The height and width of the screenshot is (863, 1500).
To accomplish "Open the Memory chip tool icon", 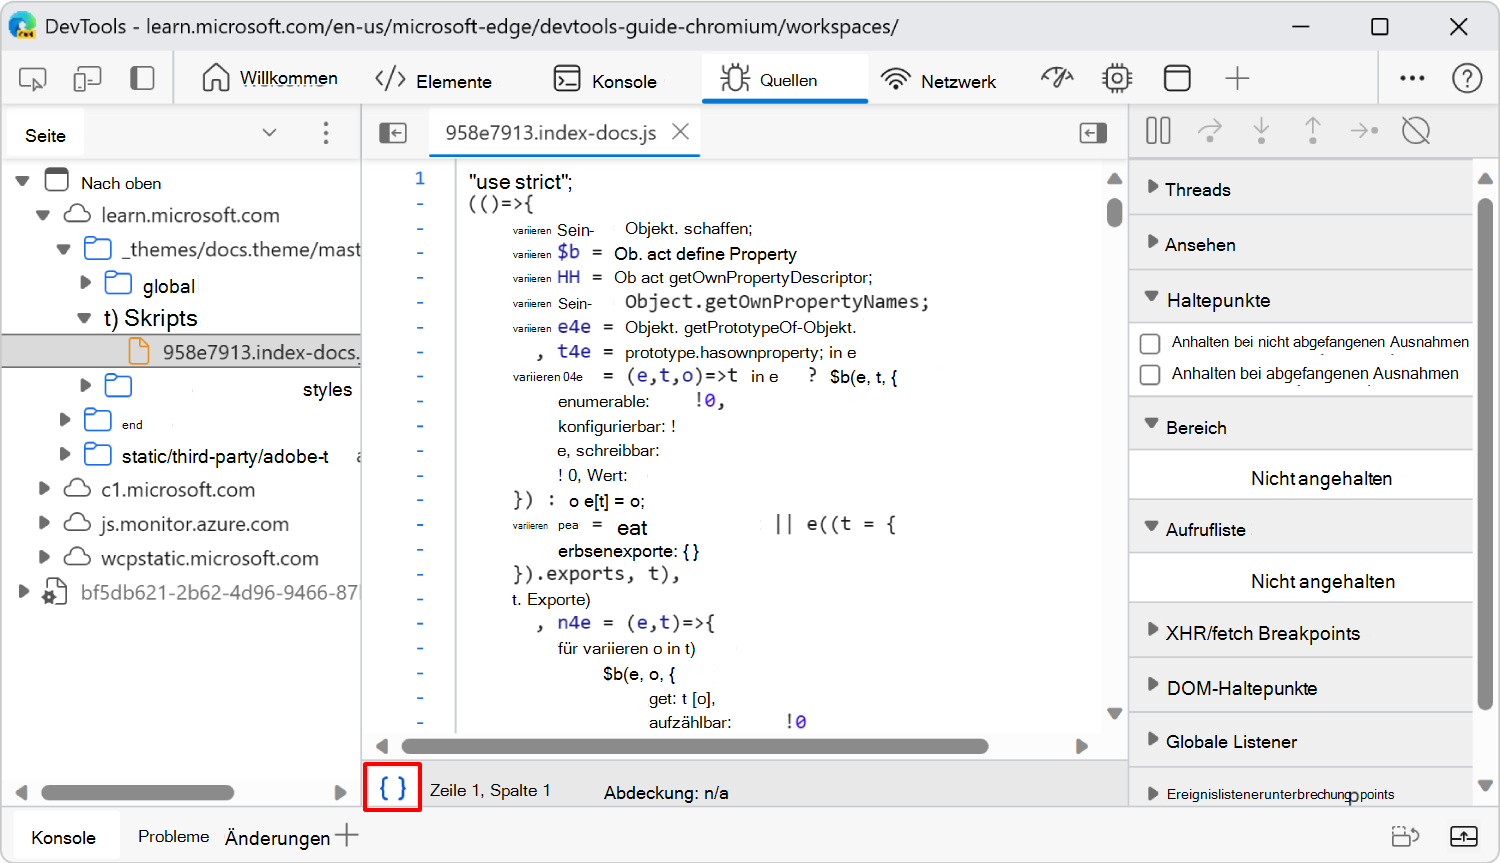I will pos(1117,78).
